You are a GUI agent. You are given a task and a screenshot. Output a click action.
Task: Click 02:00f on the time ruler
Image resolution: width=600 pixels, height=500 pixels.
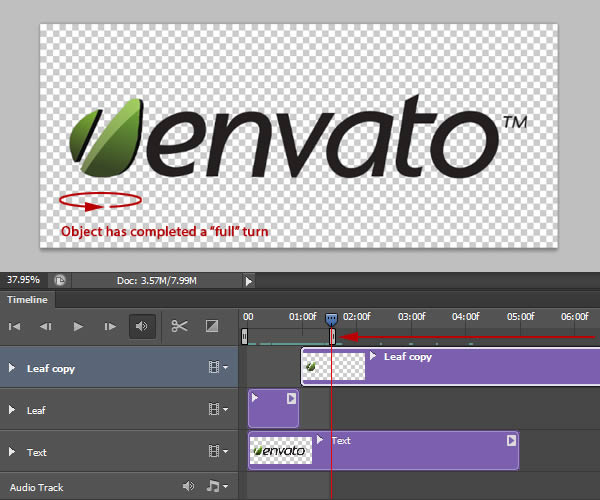(x=357, y=317)
